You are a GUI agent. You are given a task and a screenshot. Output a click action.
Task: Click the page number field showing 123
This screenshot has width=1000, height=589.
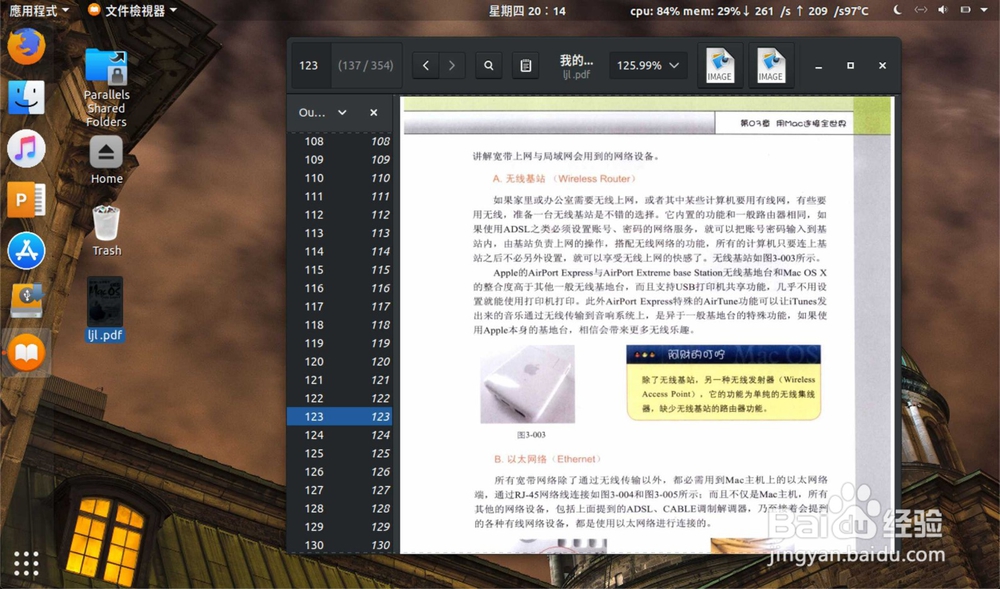click(309, 65)
